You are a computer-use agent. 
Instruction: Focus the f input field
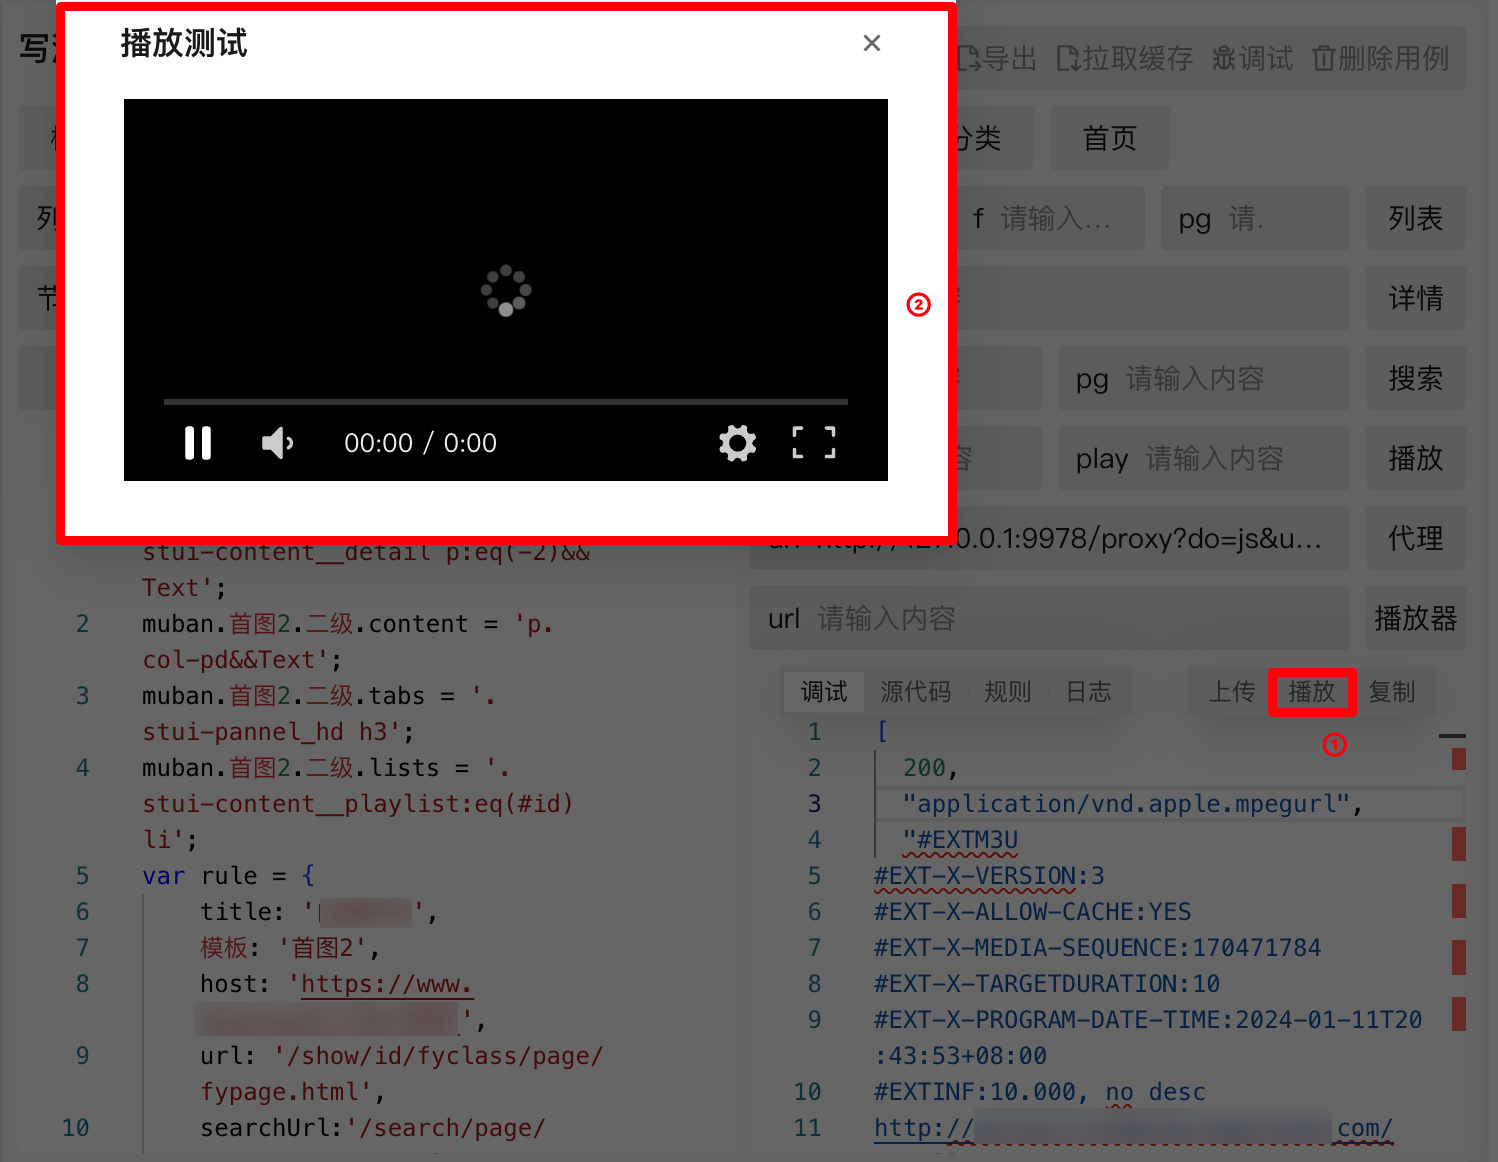pos(1050,218)
